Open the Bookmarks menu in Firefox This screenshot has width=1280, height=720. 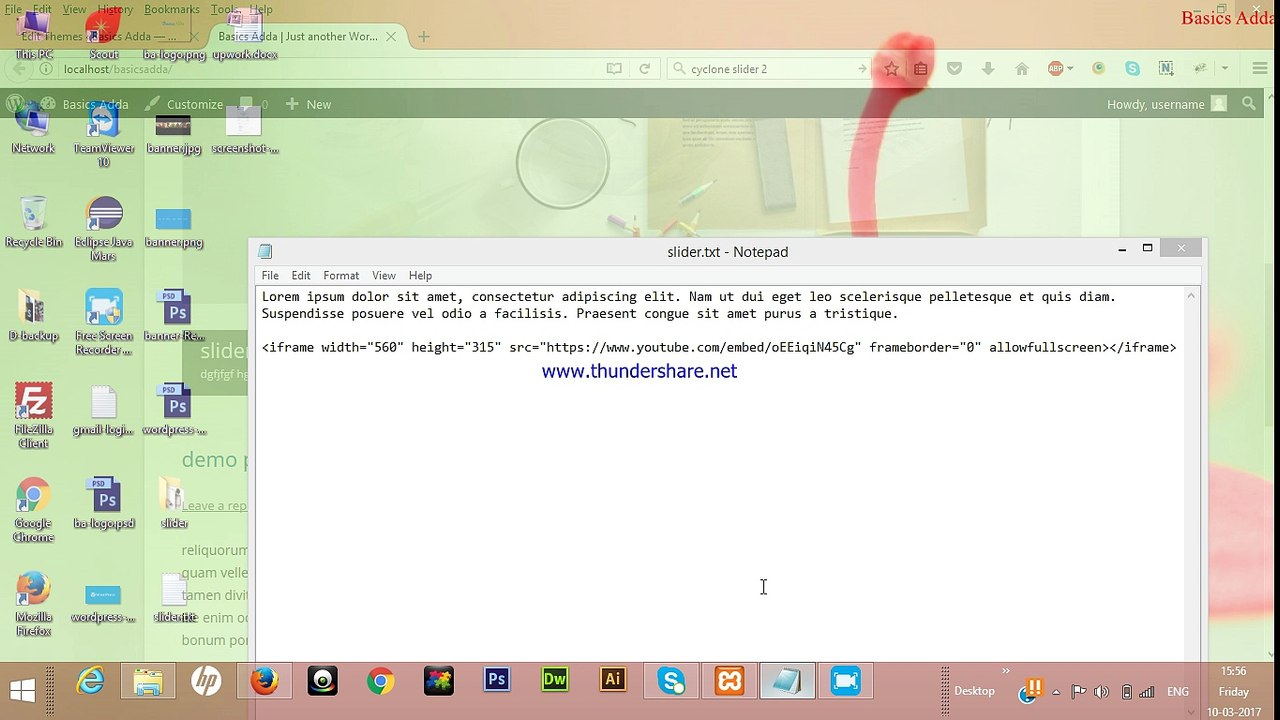click(172, 9)
